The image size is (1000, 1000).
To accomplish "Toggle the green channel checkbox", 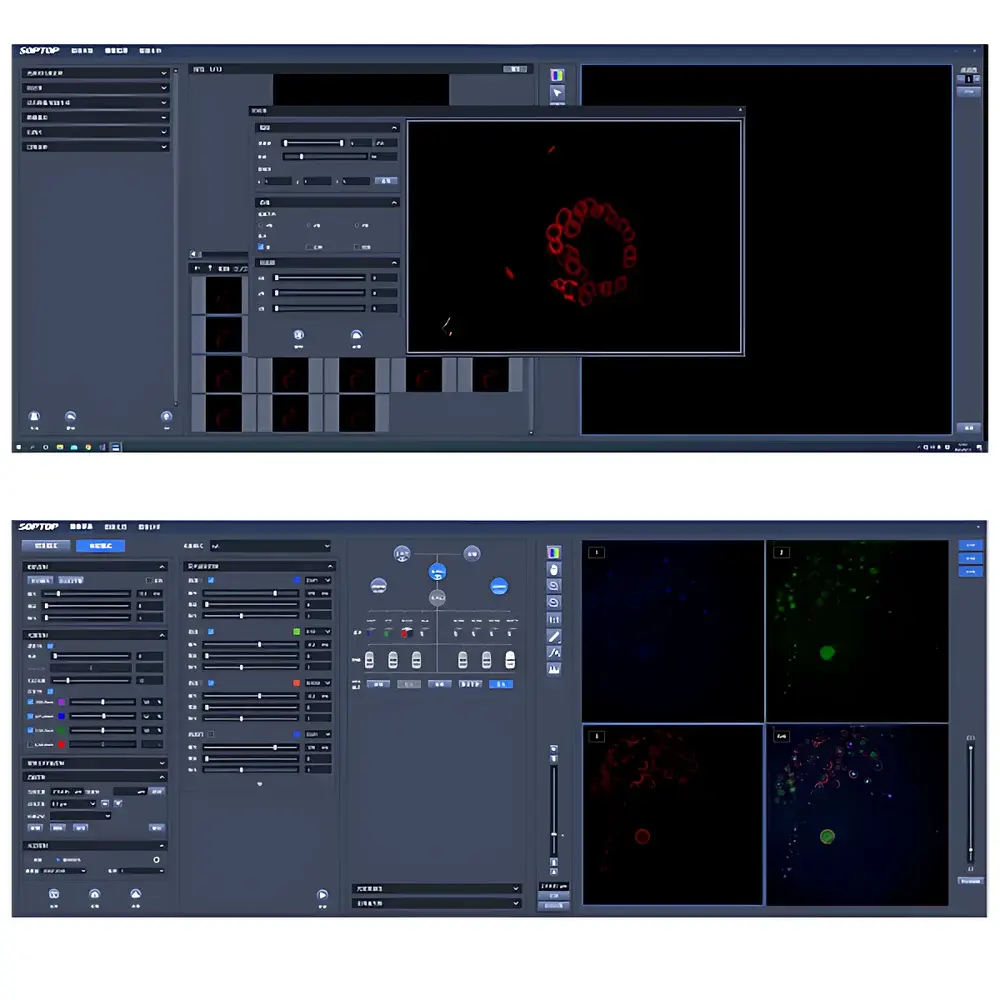I will 211,632.
